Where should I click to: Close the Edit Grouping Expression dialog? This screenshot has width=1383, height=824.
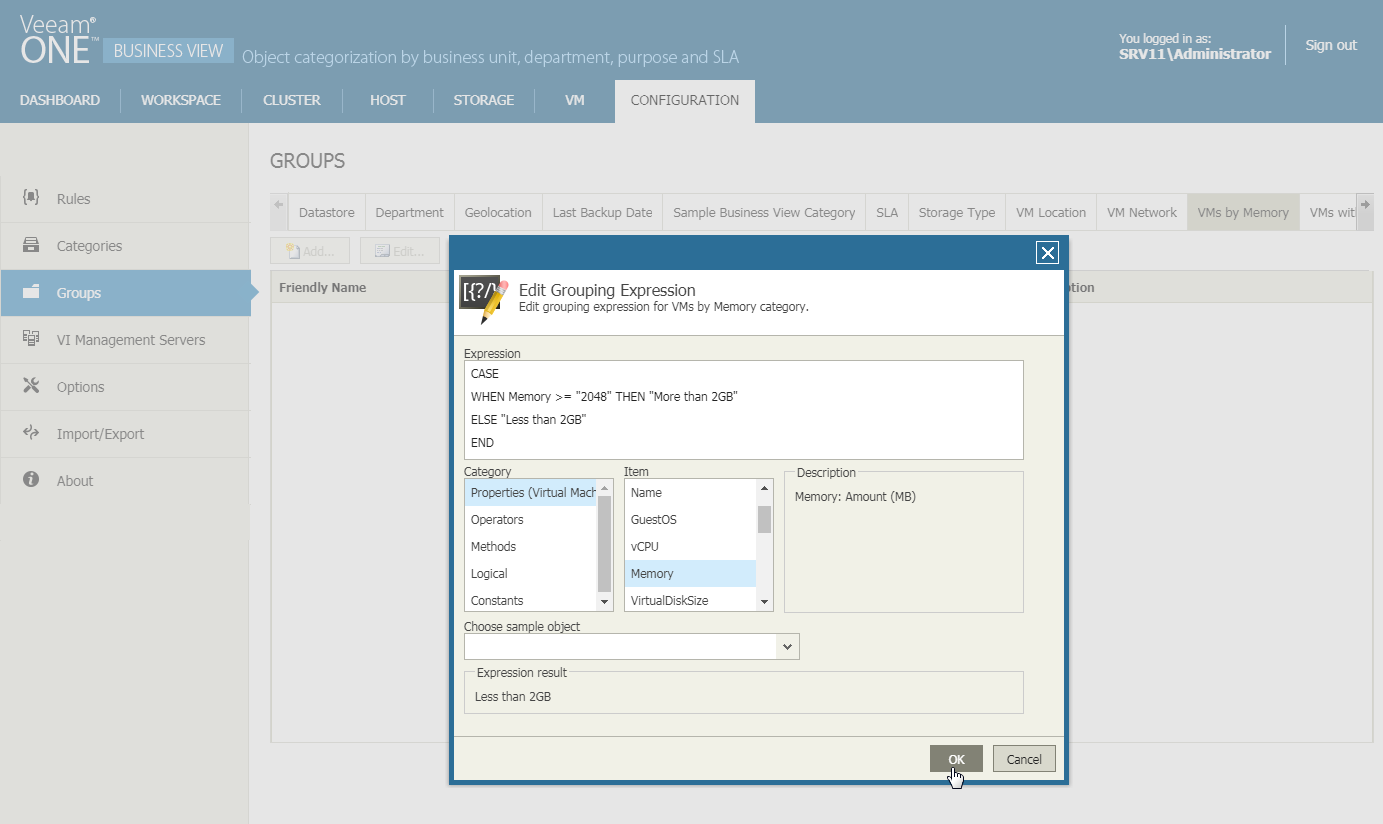[x=1047, y=253]
